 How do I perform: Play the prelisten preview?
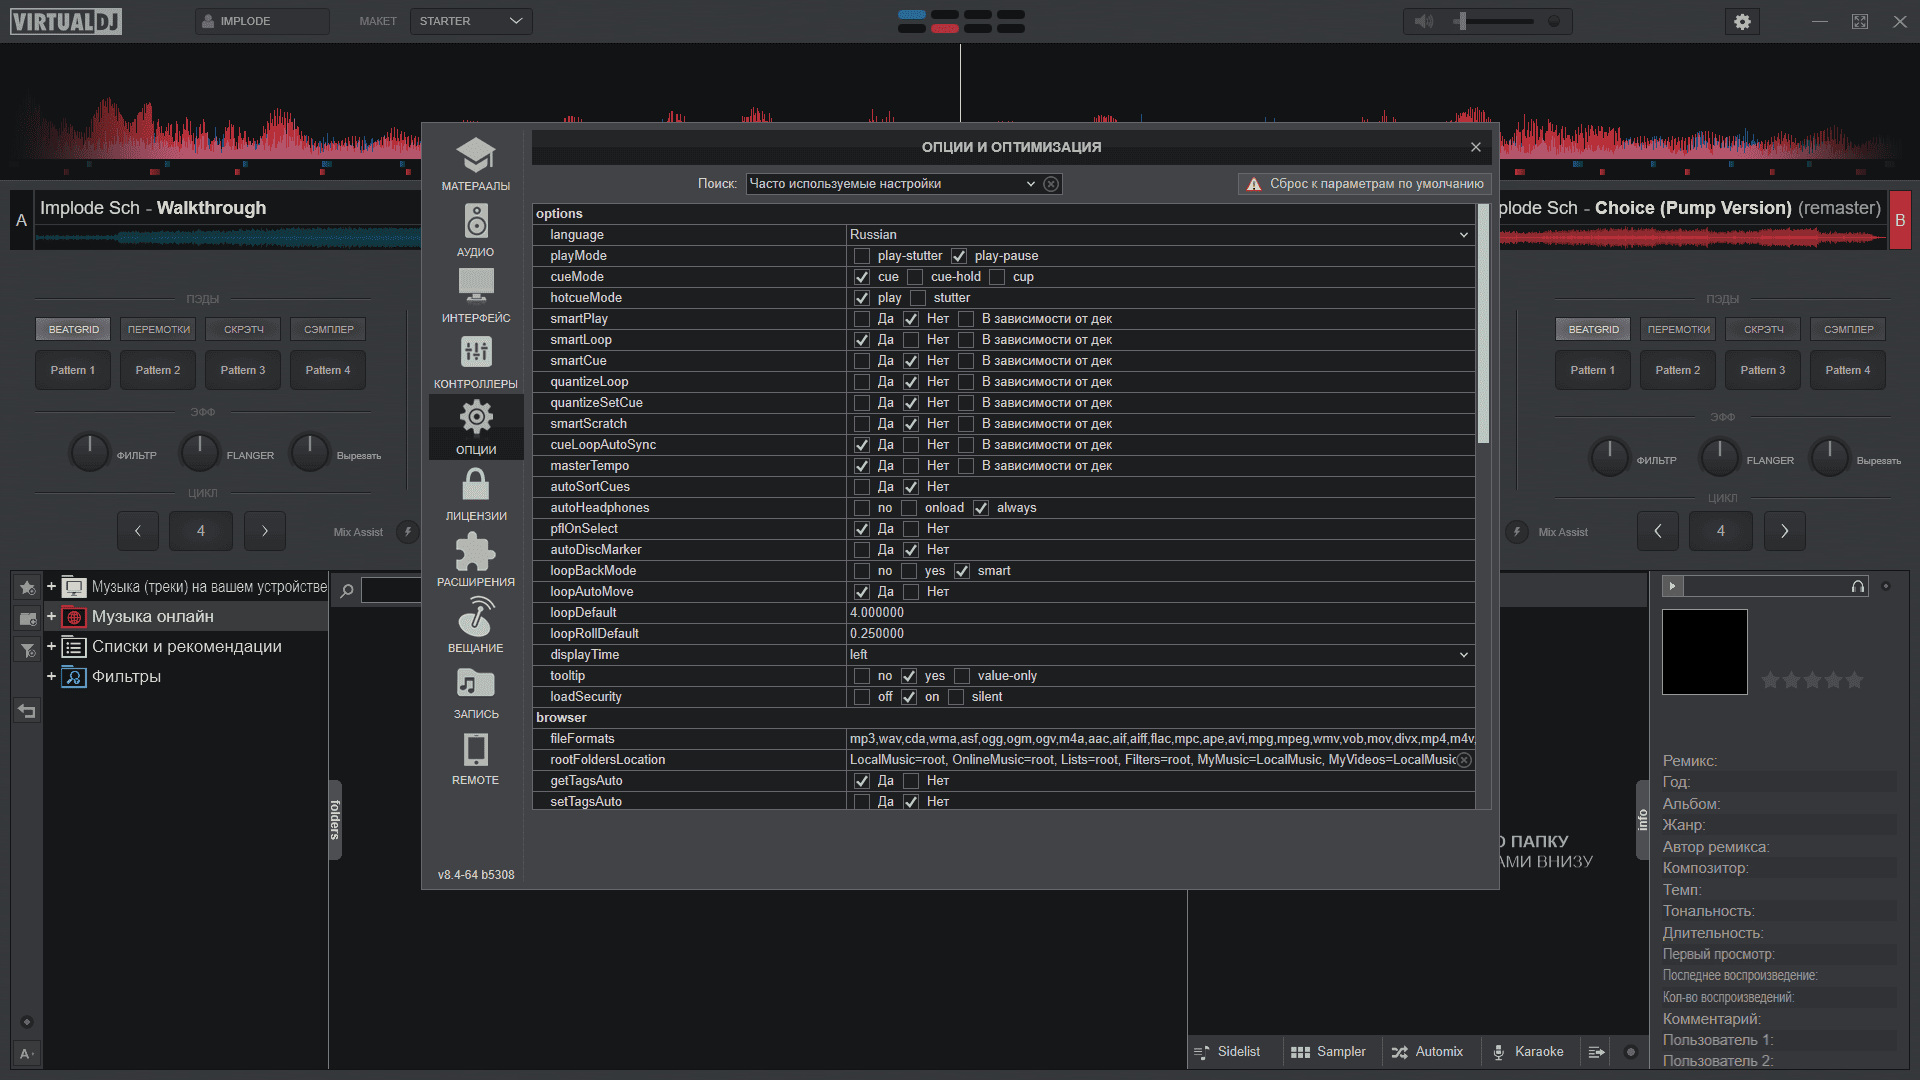point(1672,586)
